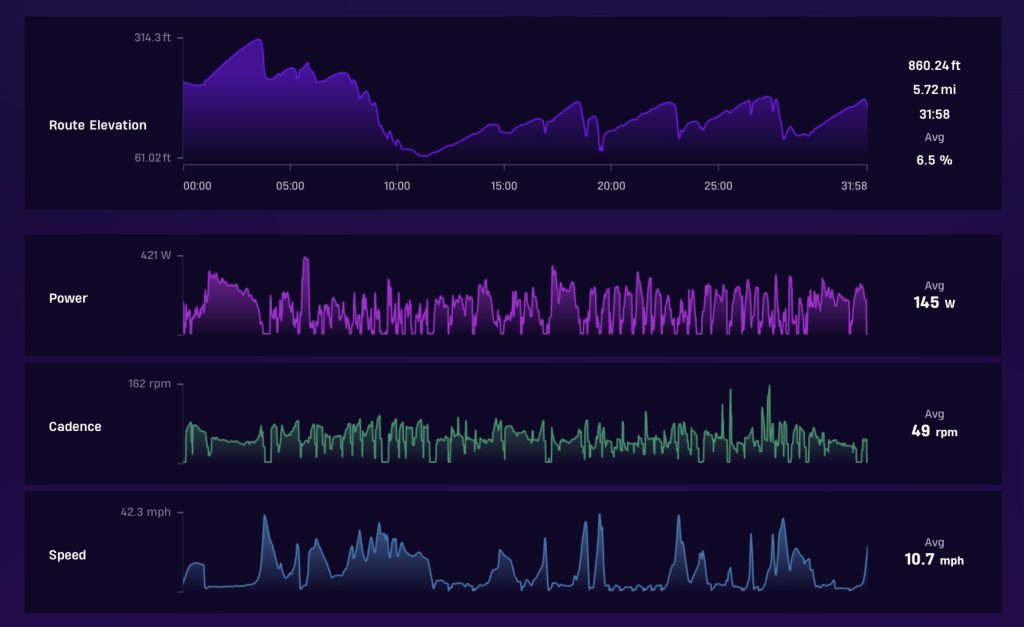Click the 10.7 mph average speed value

click(x=934, y=560)
